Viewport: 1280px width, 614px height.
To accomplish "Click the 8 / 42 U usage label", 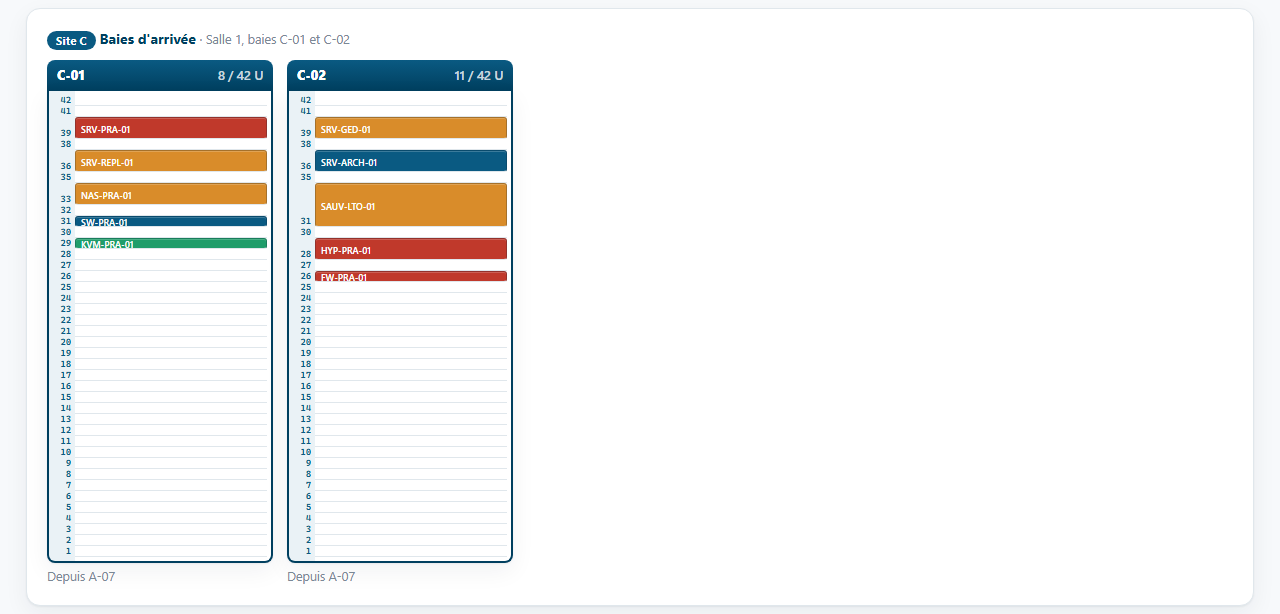I will pos(241,76).
